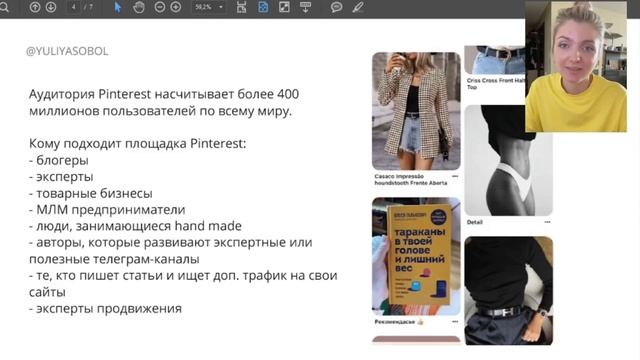Click the houndstooth blazer pin image
The image size is (640, 360).
click(x=416, y=111)
